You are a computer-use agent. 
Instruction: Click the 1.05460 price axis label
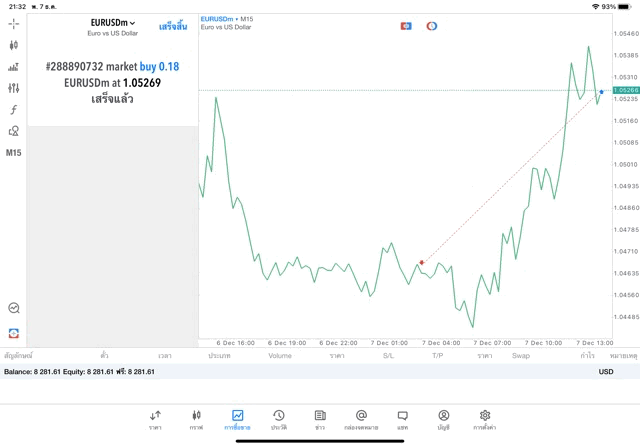click(x=626, y=33)
